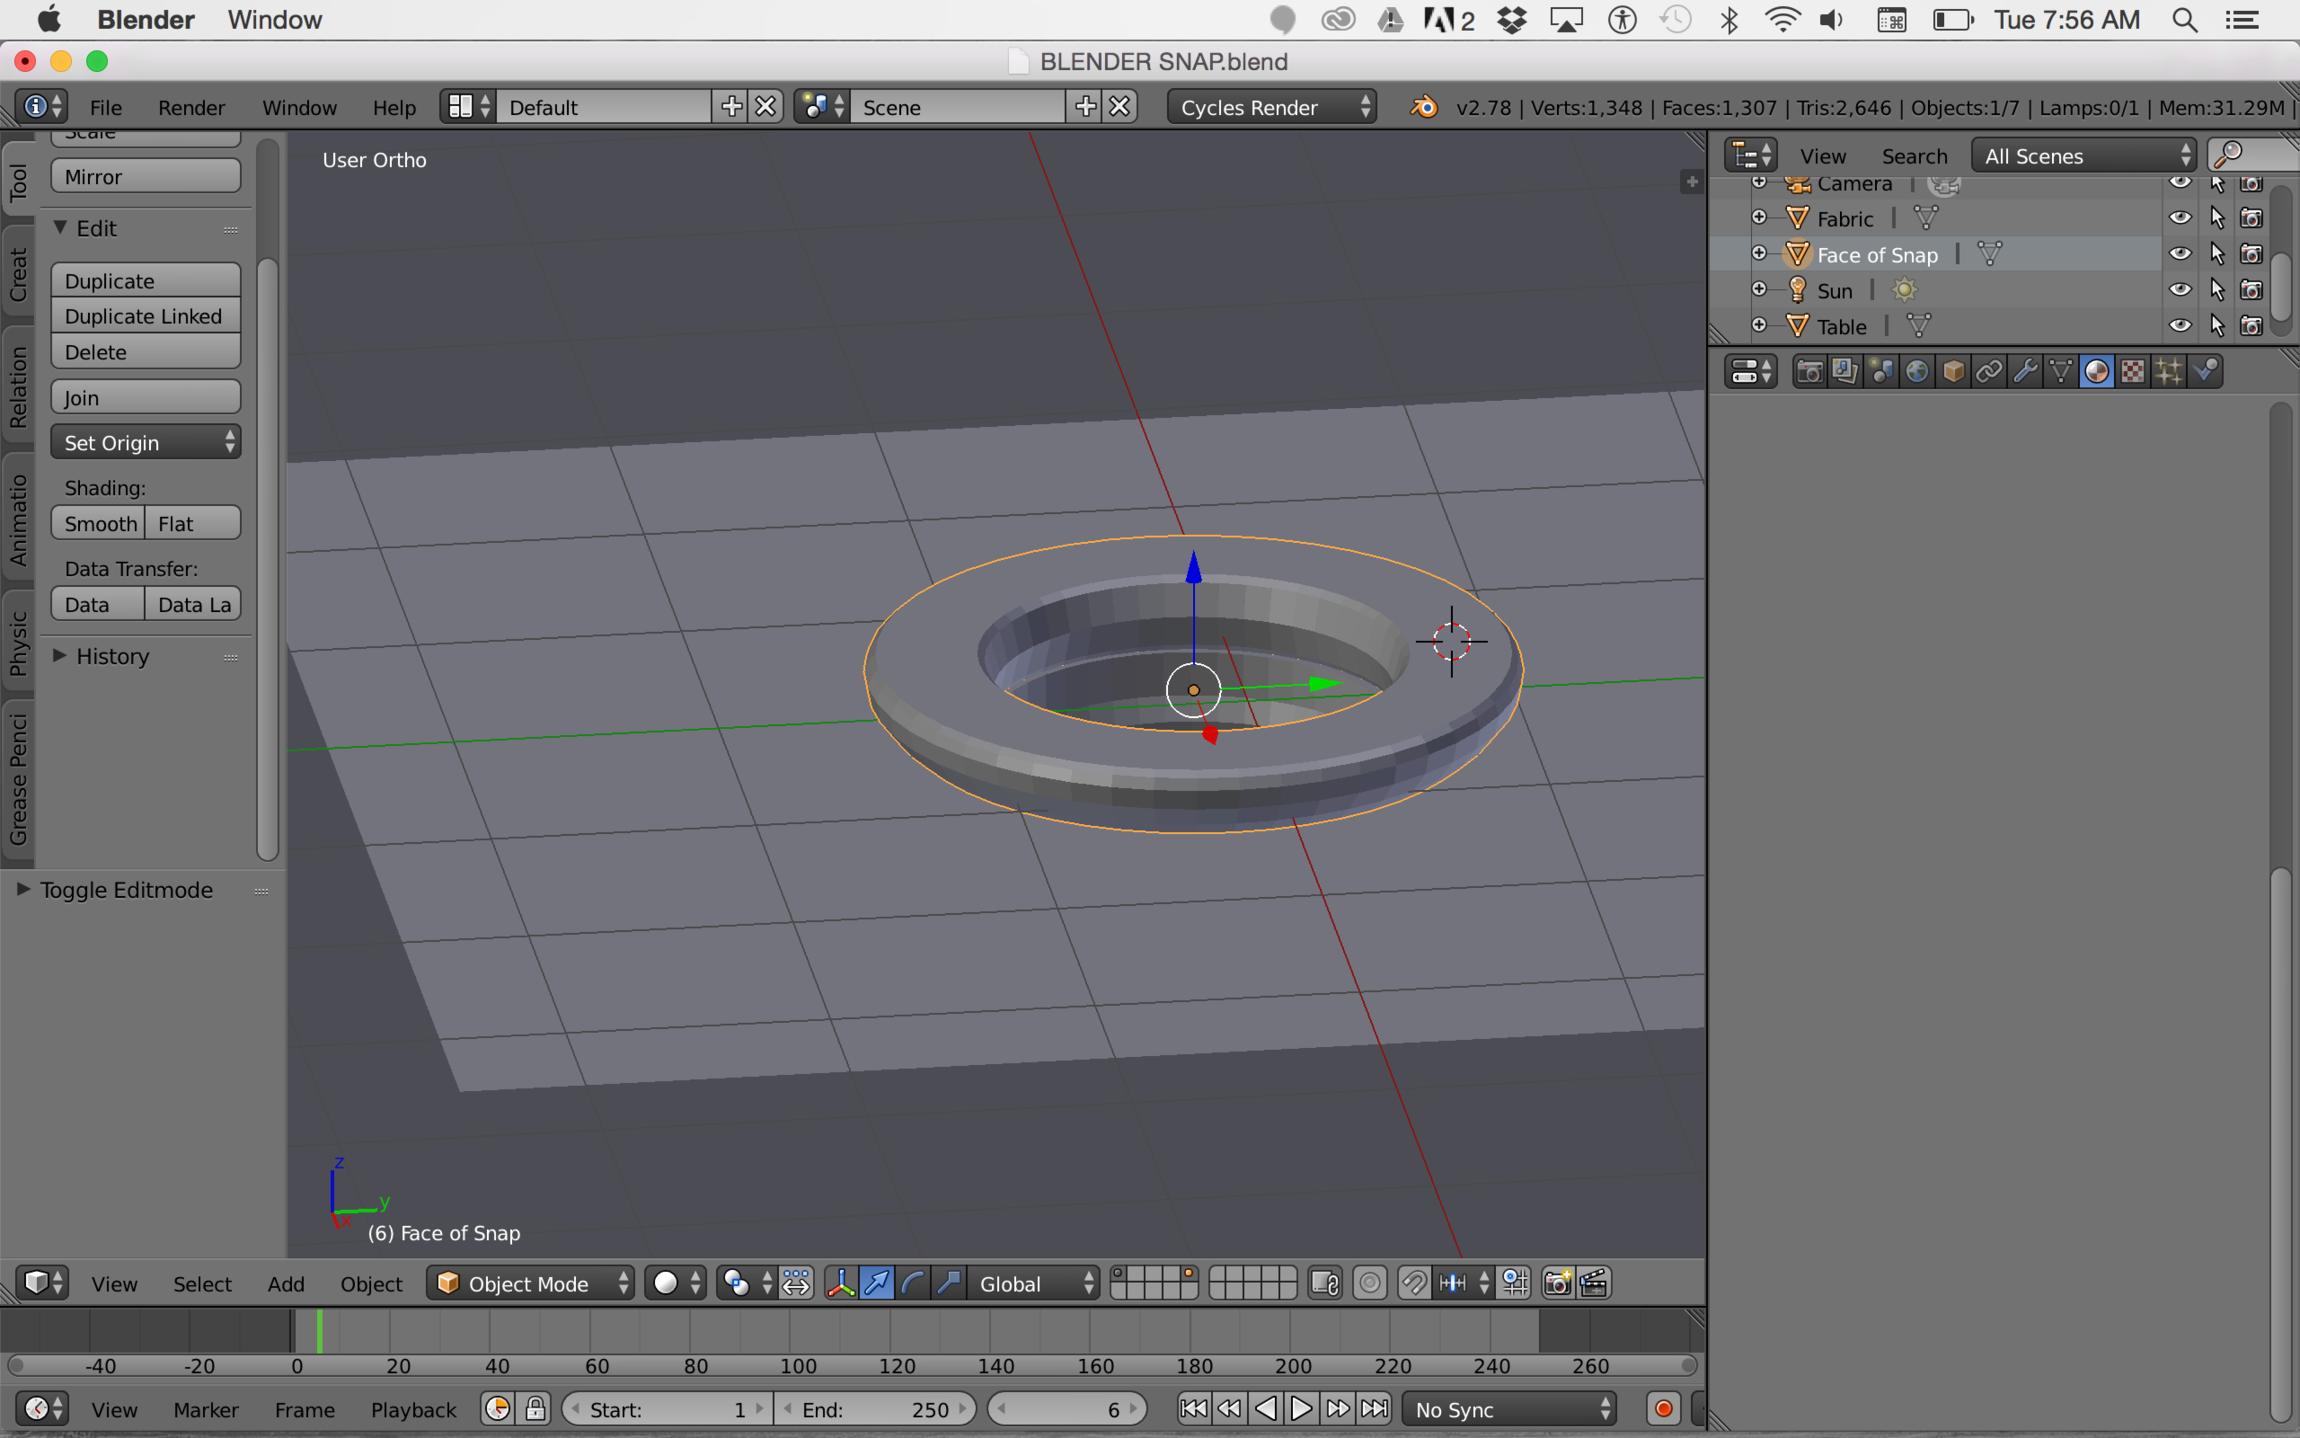Open the File menu
This screenshot has width=2300, height=1438.
click(x=105, y=107)
